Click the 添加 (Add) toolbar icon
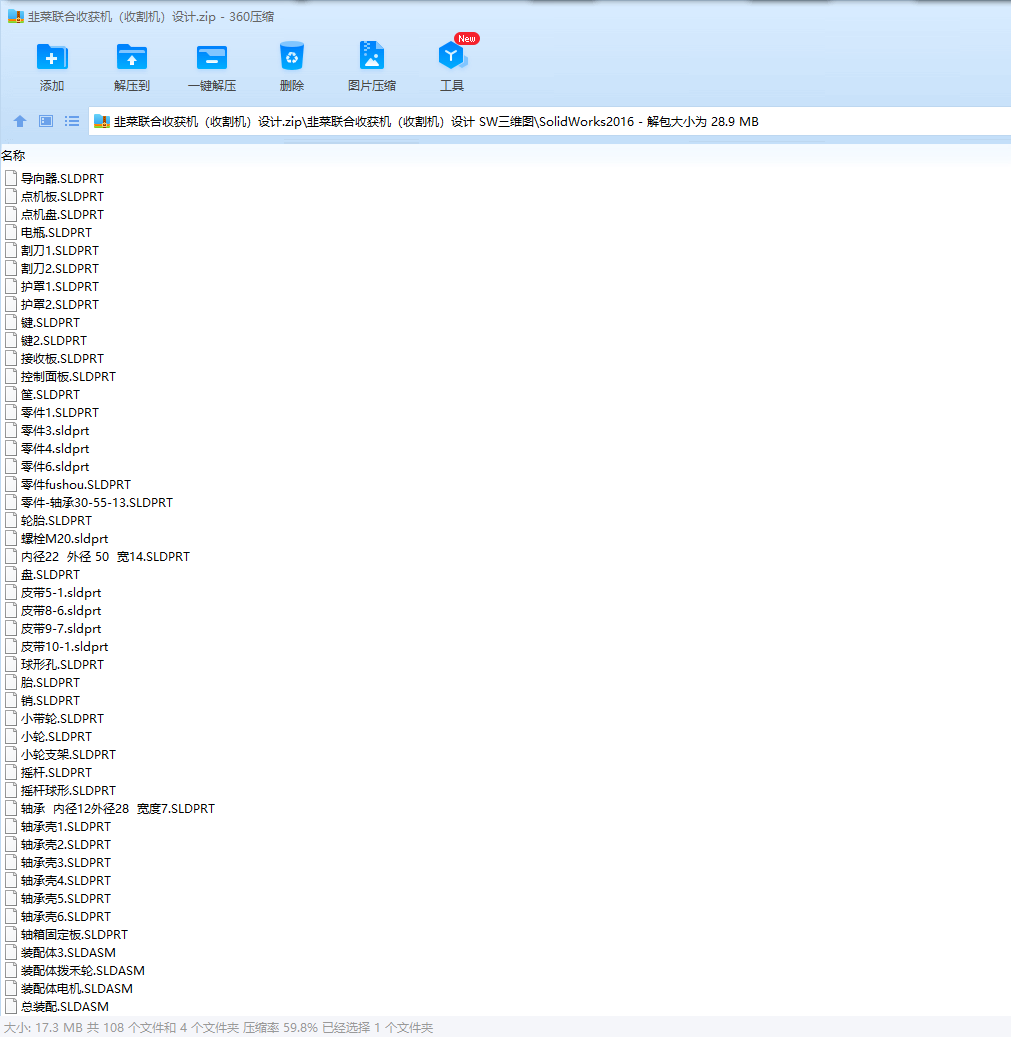Image resolution: width=1011 pixels, height=1037 pixels. click(x=52, y=58)
